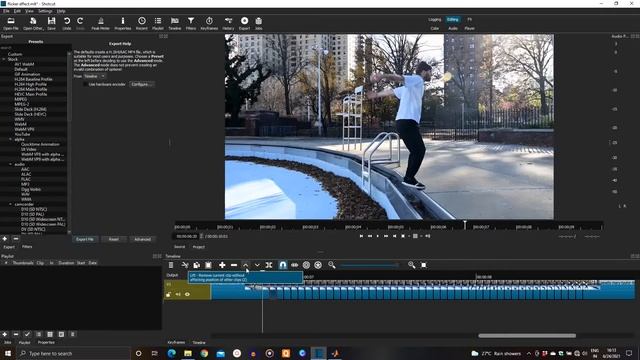Click the Export File button
The height and width of the screenshot is (360, 640).
point(85,239)
